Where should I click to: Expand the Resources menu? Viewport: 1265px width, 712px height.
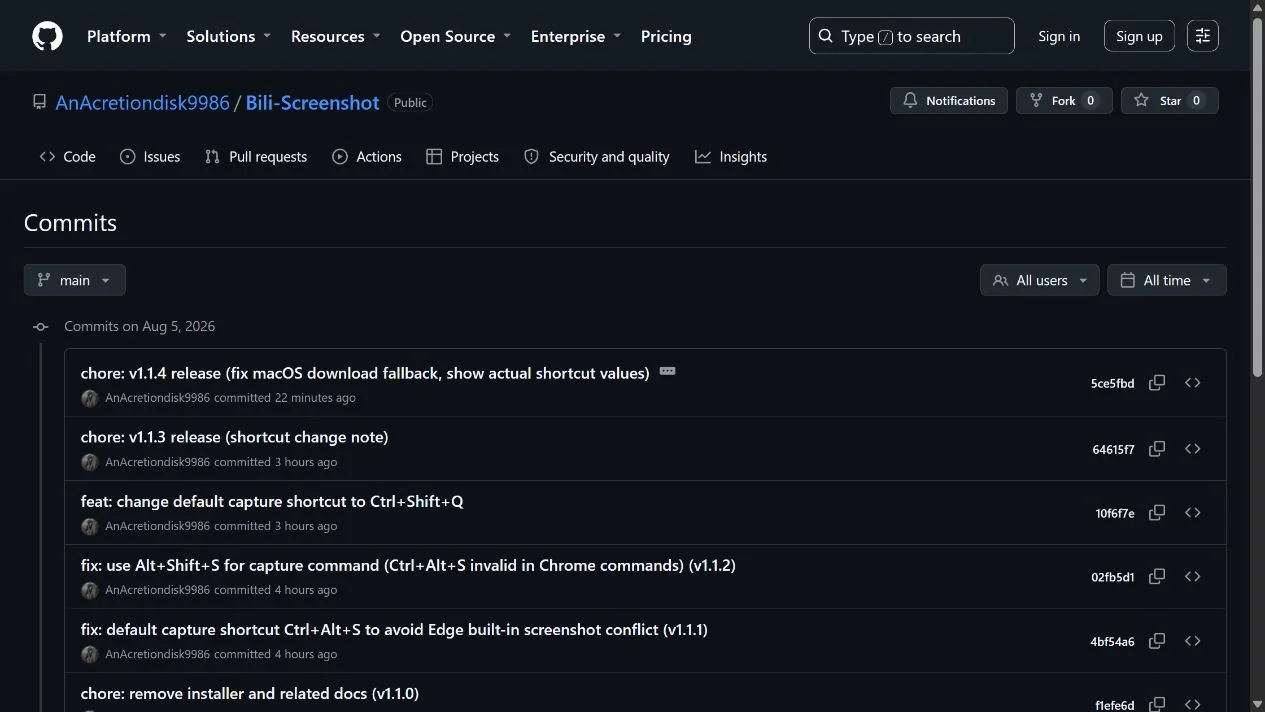pyautogui.click(x=336, y=36)
